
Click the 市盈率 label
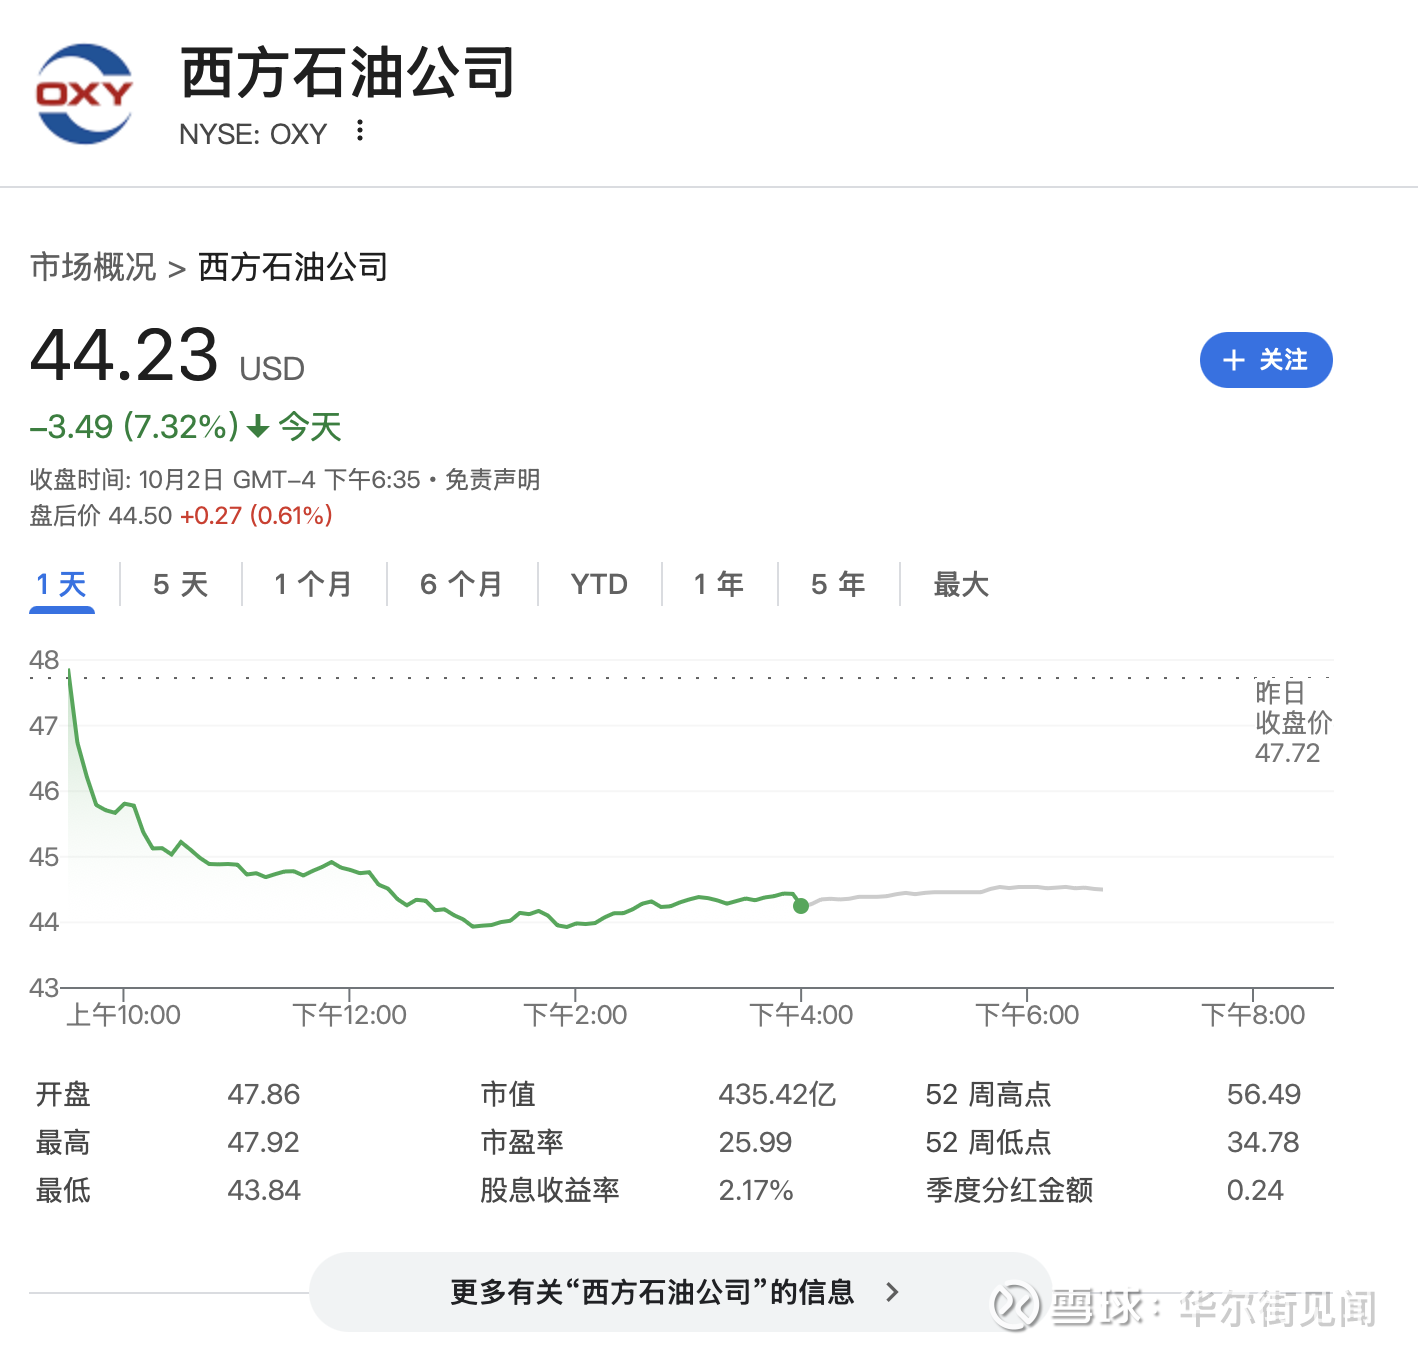522,1142
